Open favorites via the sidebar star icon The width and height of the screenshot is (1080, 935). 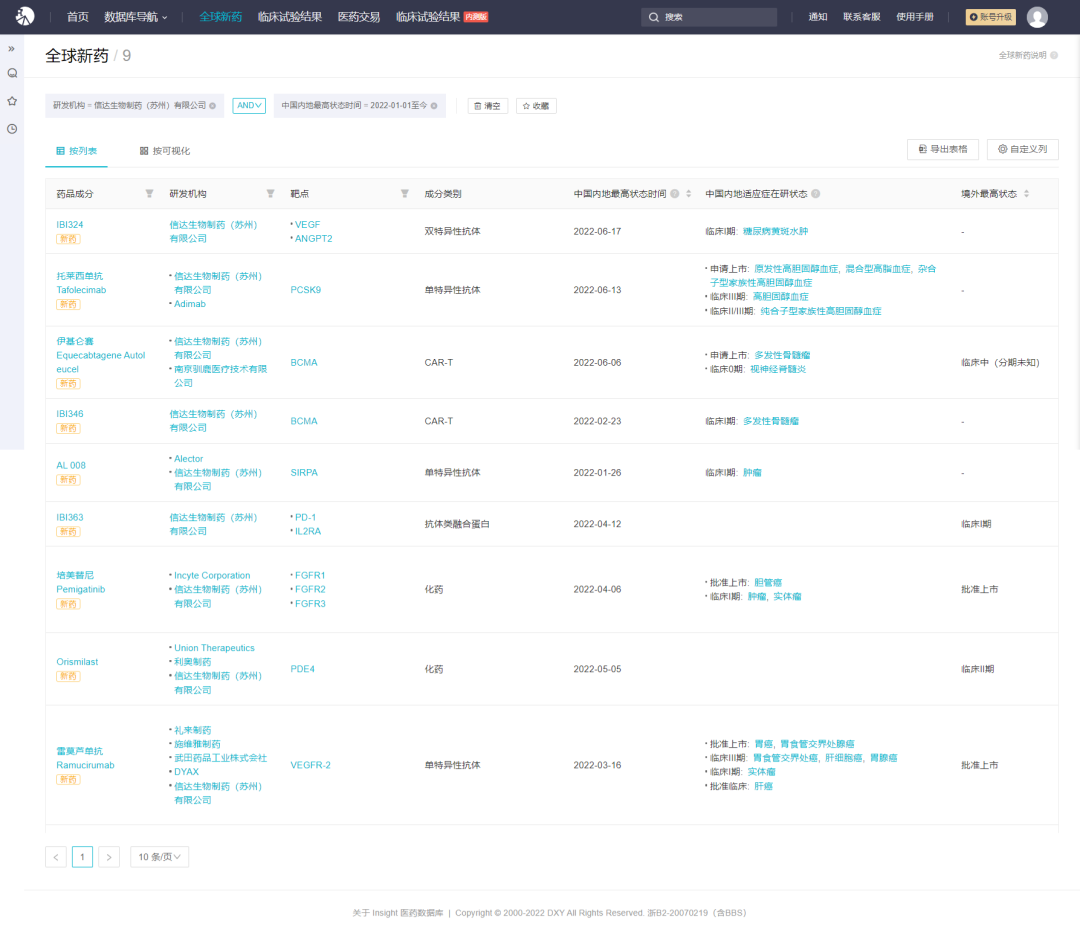12,101
